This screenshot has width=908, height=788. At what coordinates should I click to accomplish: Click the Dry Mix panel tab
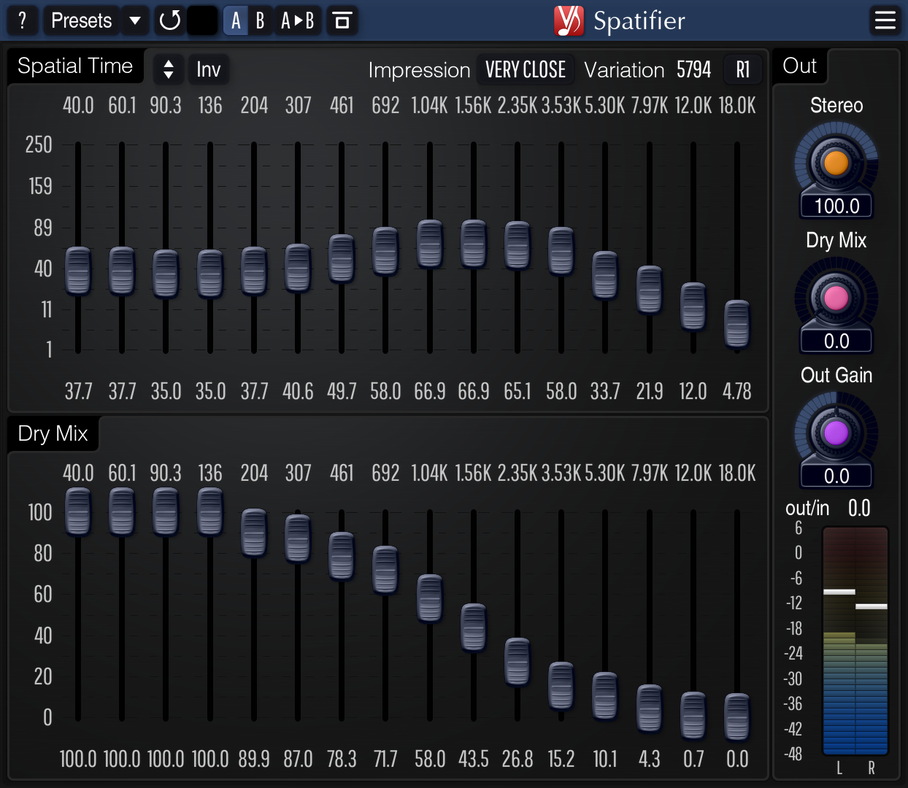(x=53, y=434)
